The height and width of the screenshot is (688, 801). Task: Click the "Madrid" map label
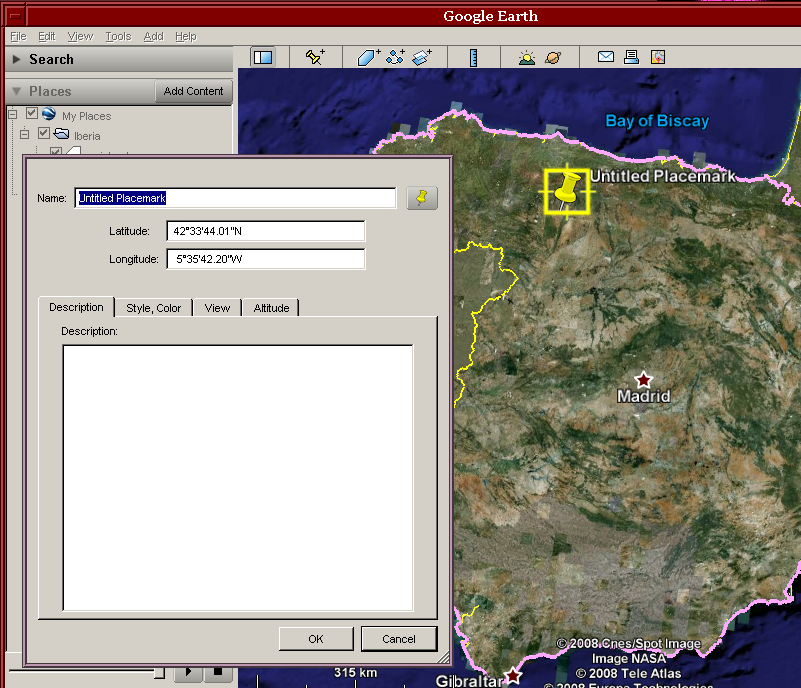(x=644, y=396)
